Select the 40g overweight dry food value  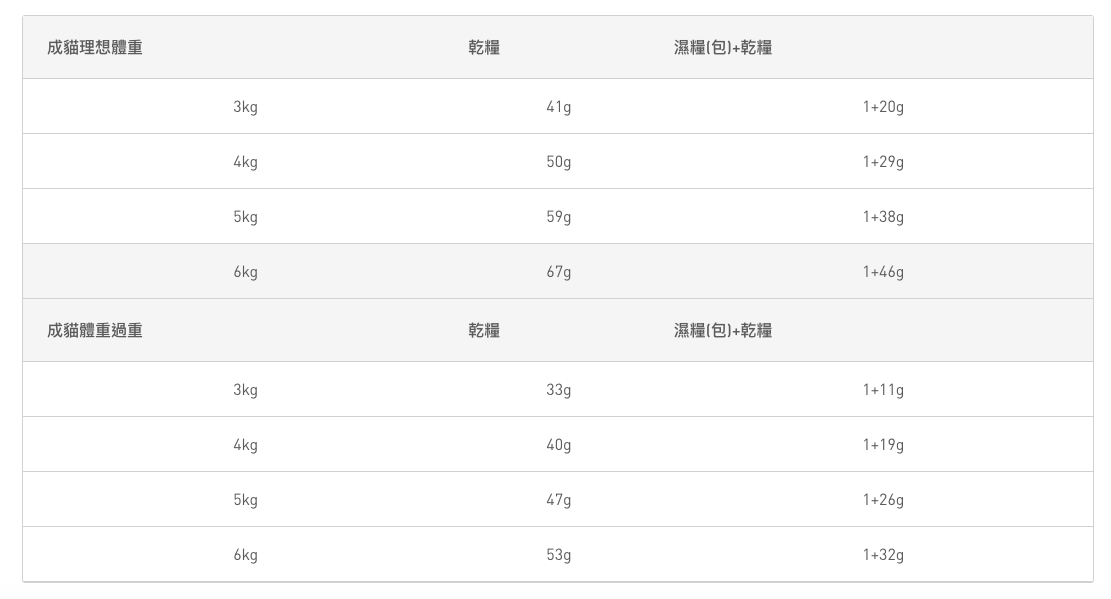click(559, 445)
